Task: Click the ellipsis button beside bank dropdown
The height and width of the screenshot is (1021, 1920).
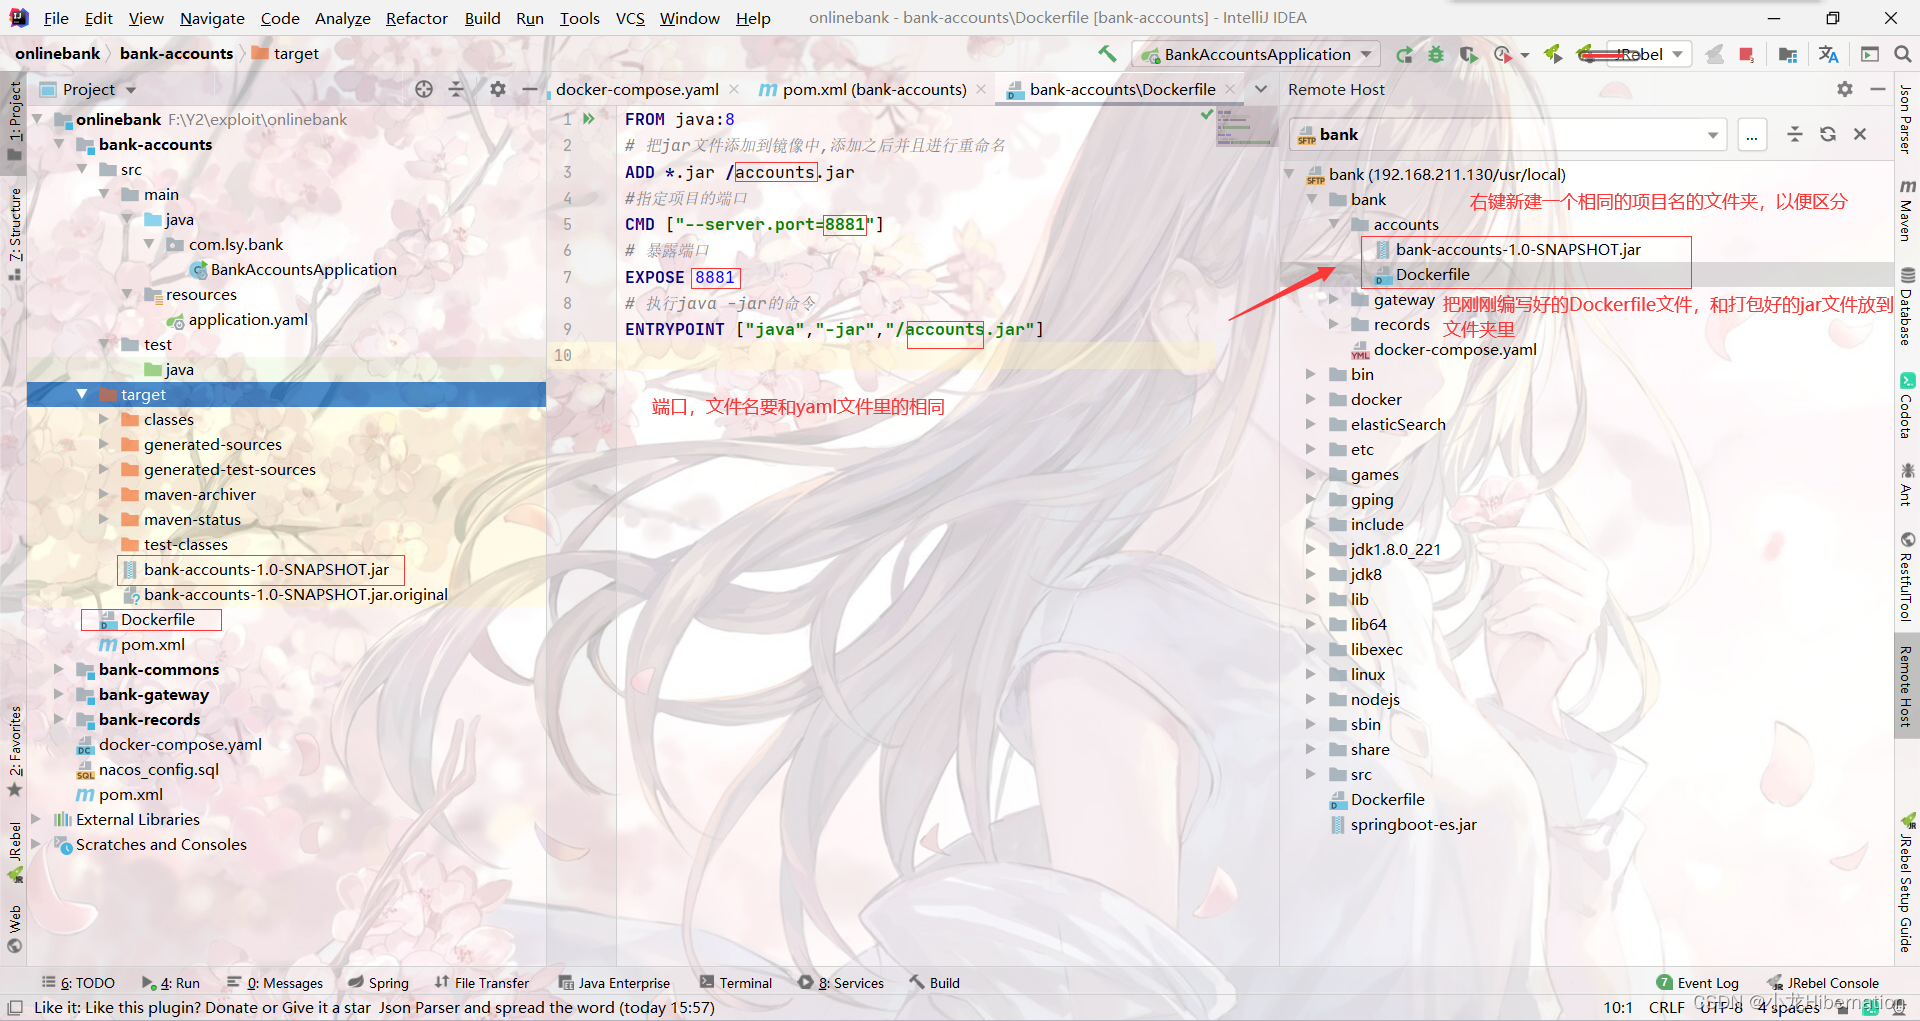Action: (1752, 134)
